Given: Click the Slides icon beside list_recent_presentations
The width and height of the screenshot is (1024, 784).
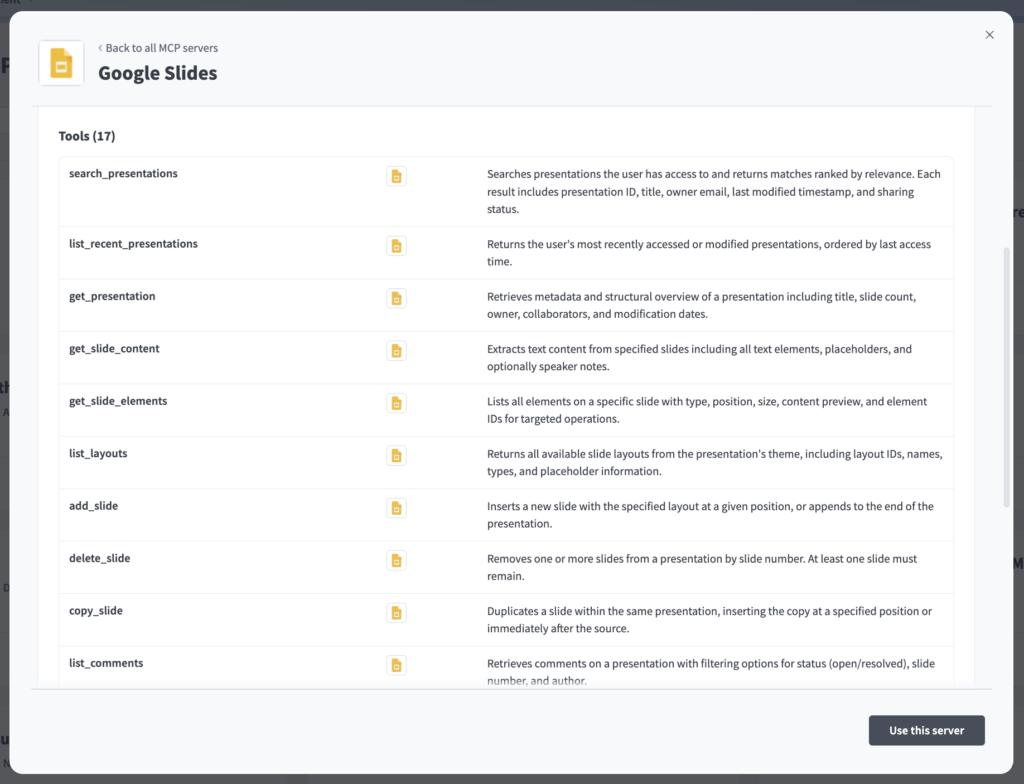Looking at the screenshot, I should pyautogui.click(x=396, y=246).
